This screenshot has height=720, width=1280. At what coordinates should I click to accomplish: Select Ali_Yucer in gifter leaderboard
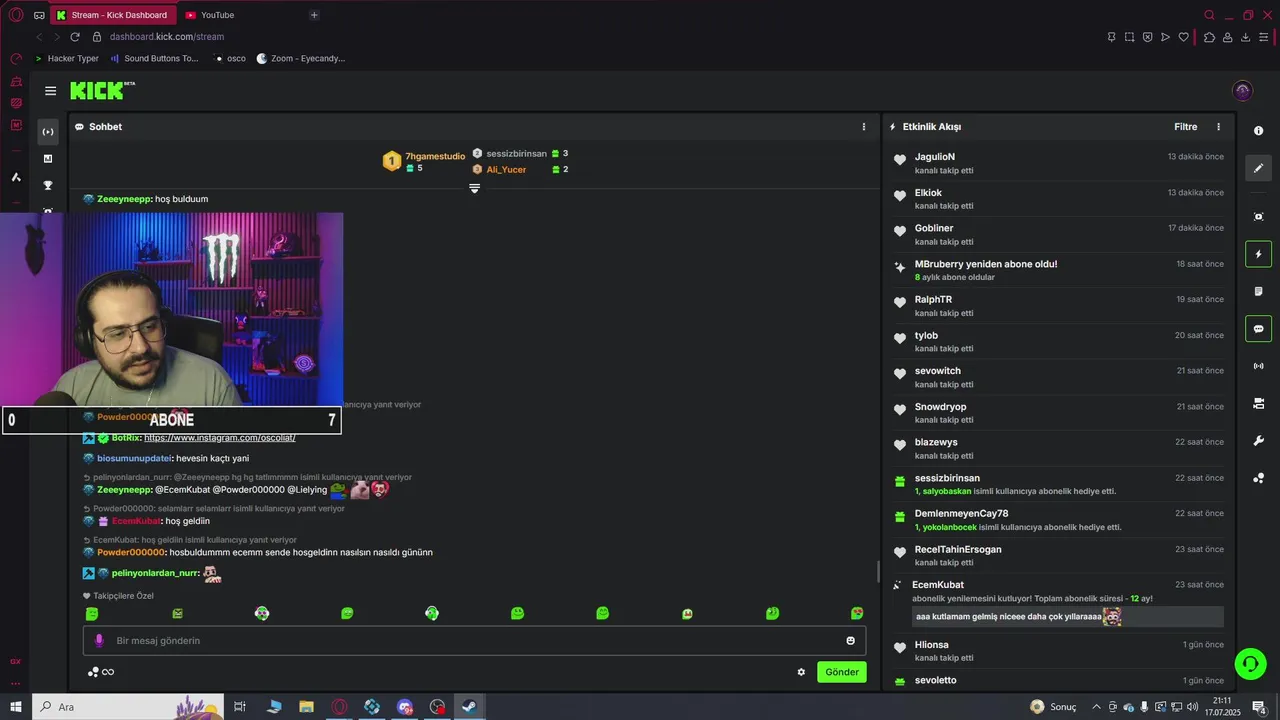[506, 170]
